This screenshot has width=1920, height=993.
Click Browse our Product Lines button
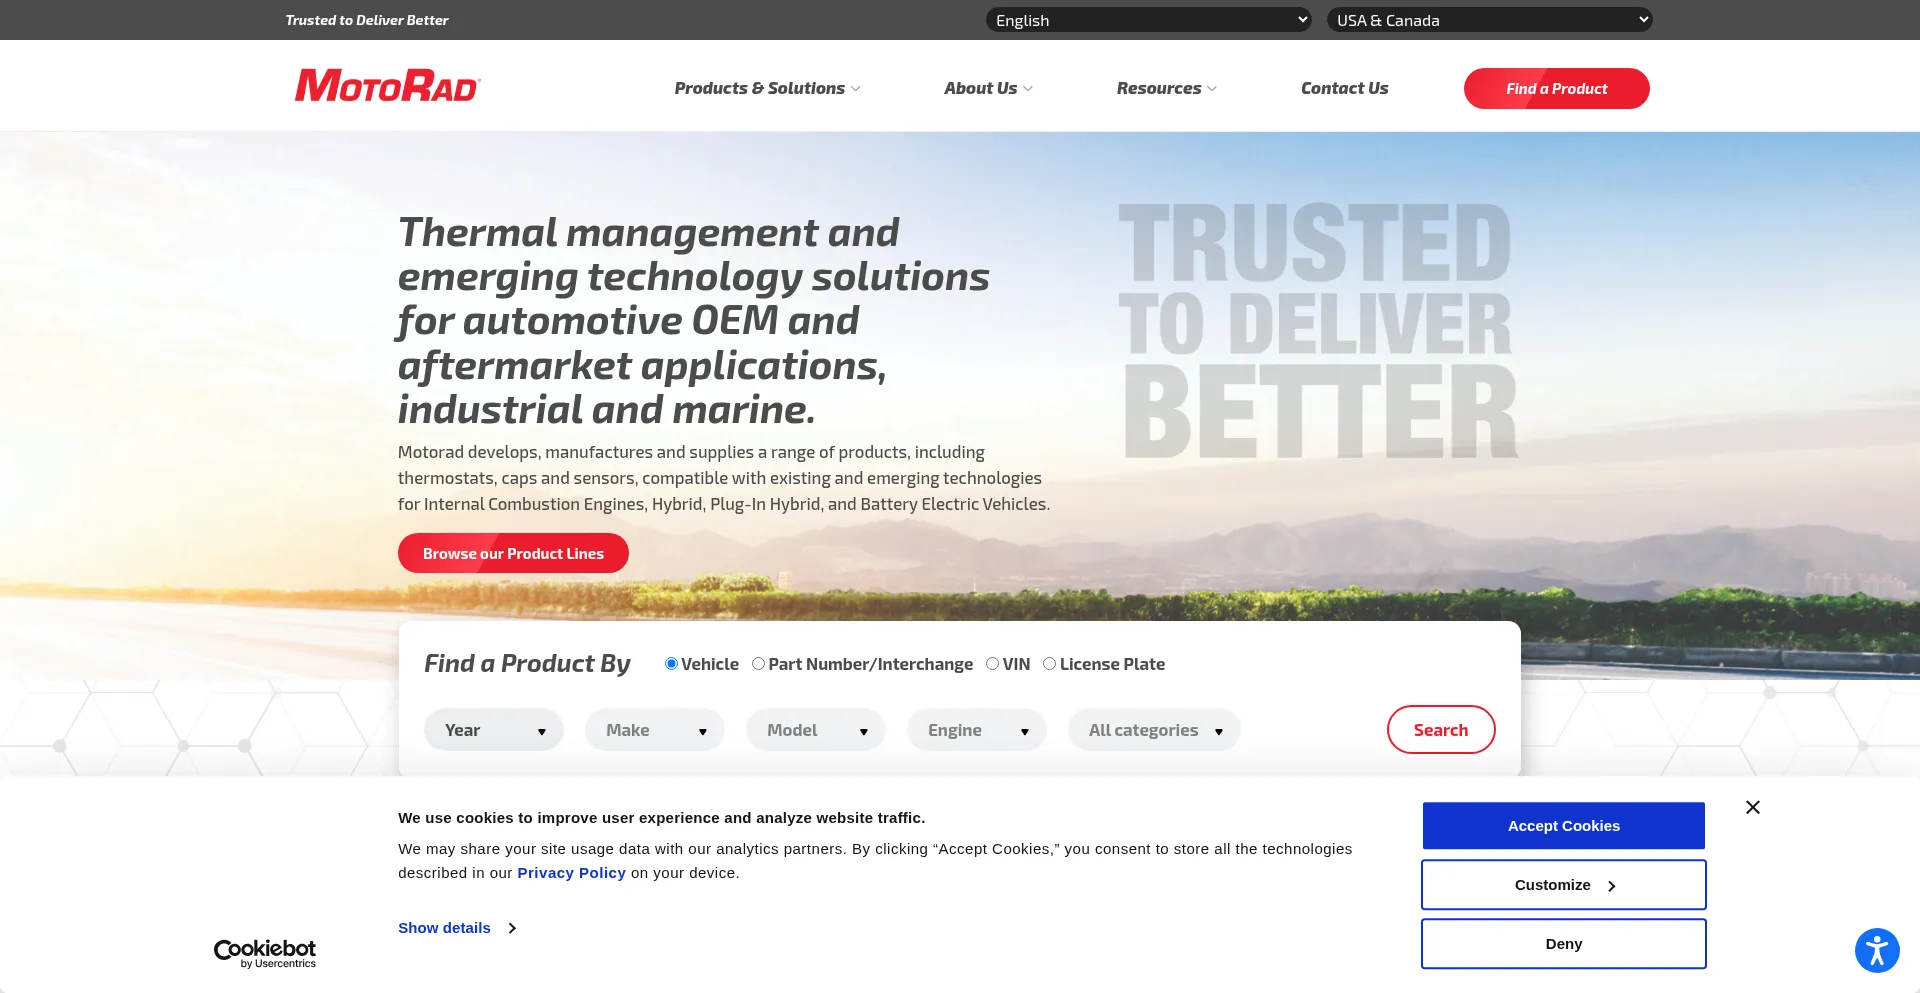513,553
